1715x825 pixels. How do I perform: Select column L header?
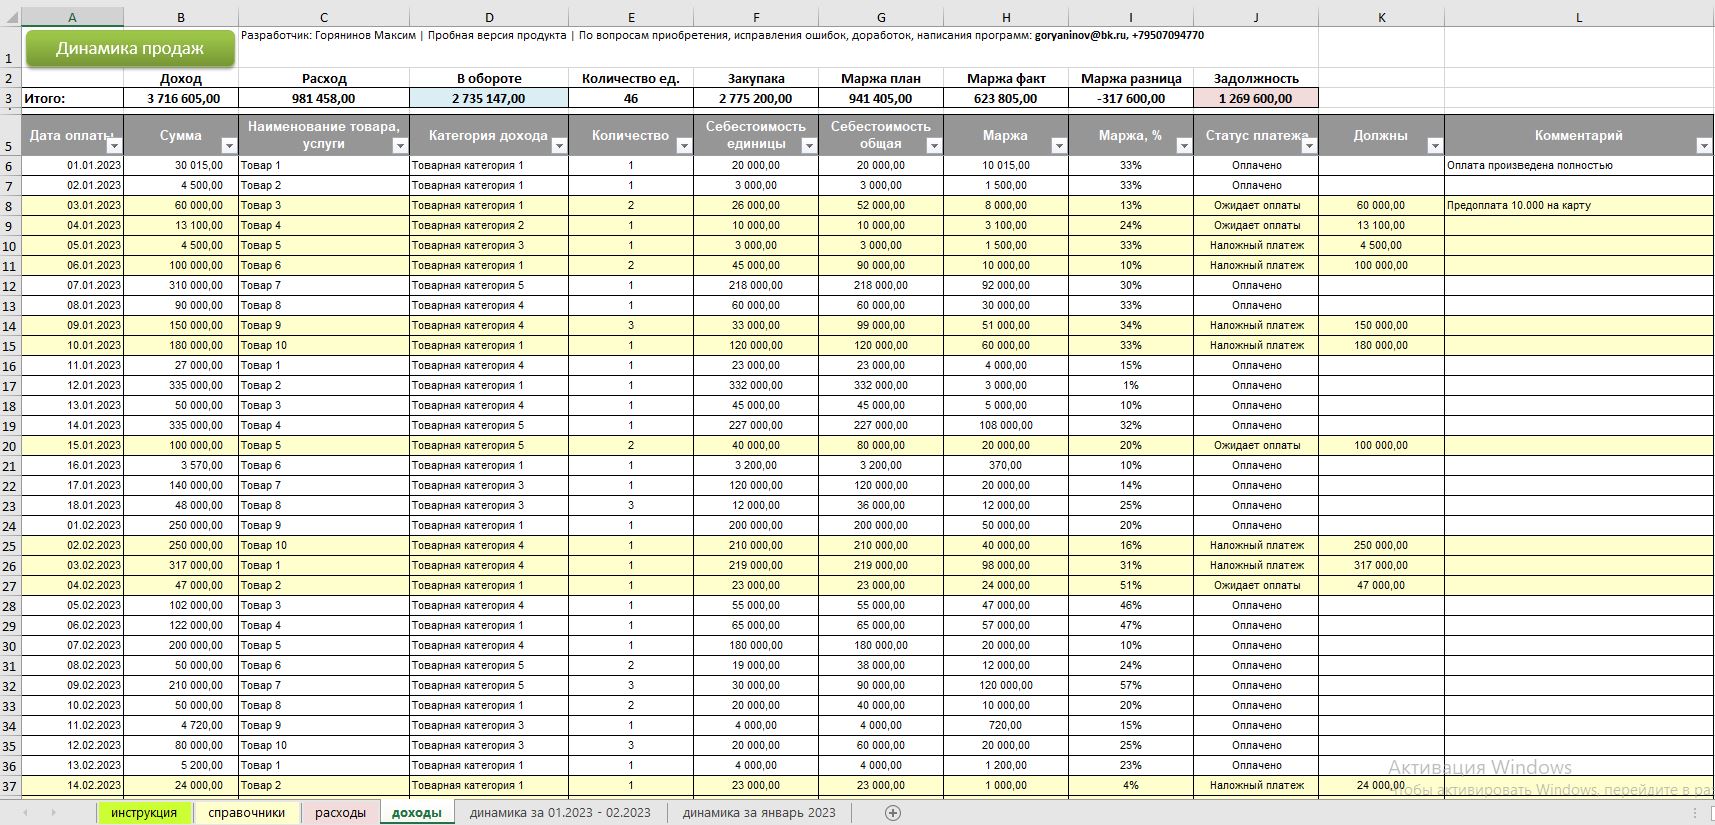(x=1579, y=18)
